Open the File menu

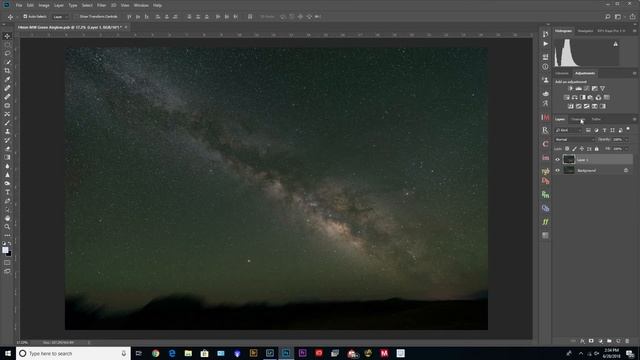(19, 5)
